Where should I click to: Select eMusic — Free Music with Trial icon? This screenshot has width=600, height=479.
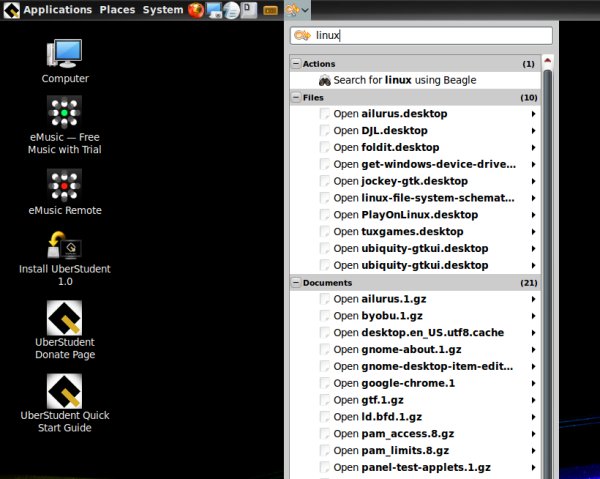(65, 125)
